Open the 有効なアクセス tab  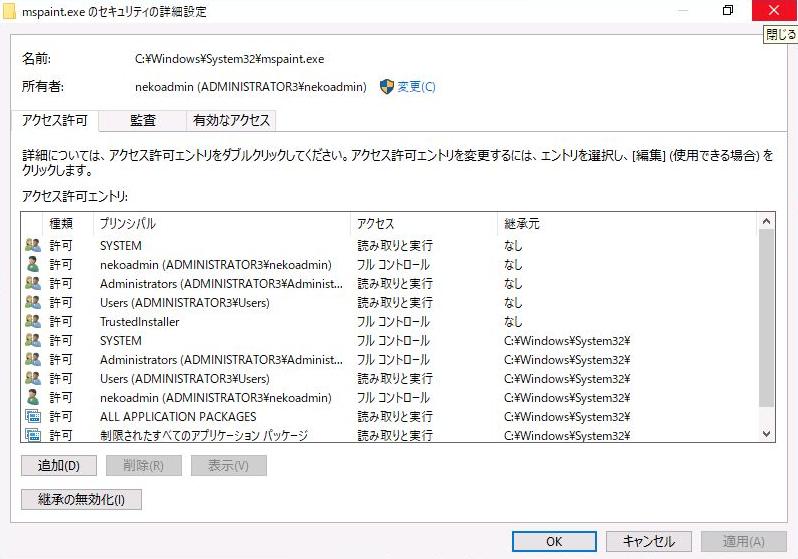tap(231, 121)
